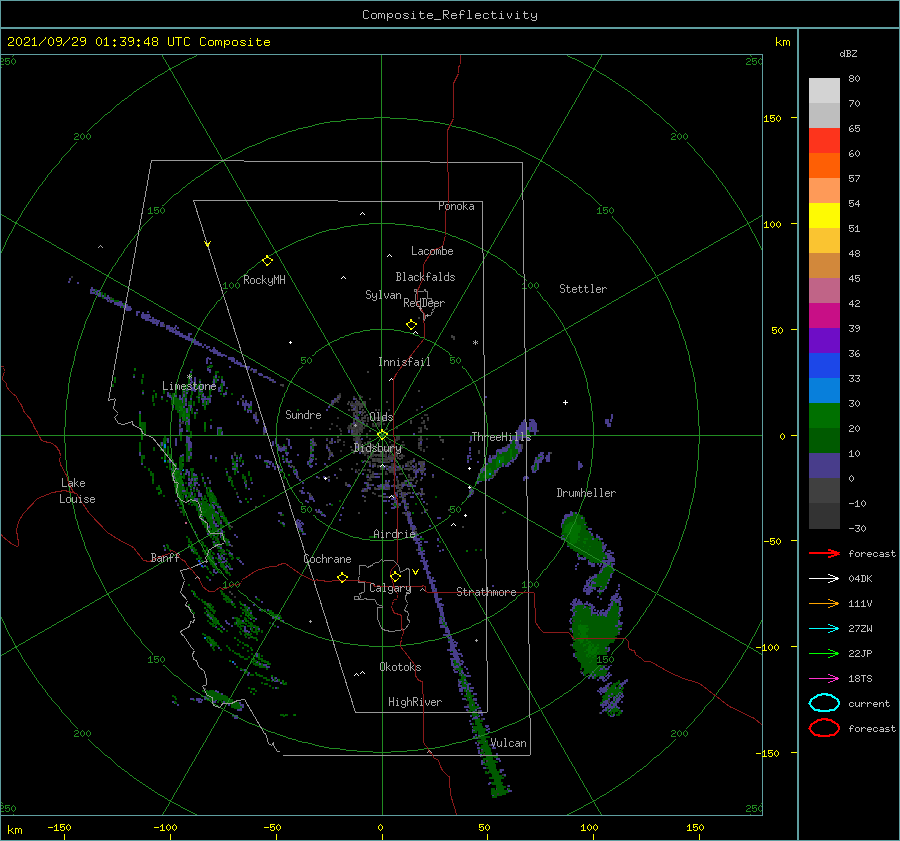Click the yellow diamond marker near RockyMH
The image size is (900, 841).
(267, 261)
